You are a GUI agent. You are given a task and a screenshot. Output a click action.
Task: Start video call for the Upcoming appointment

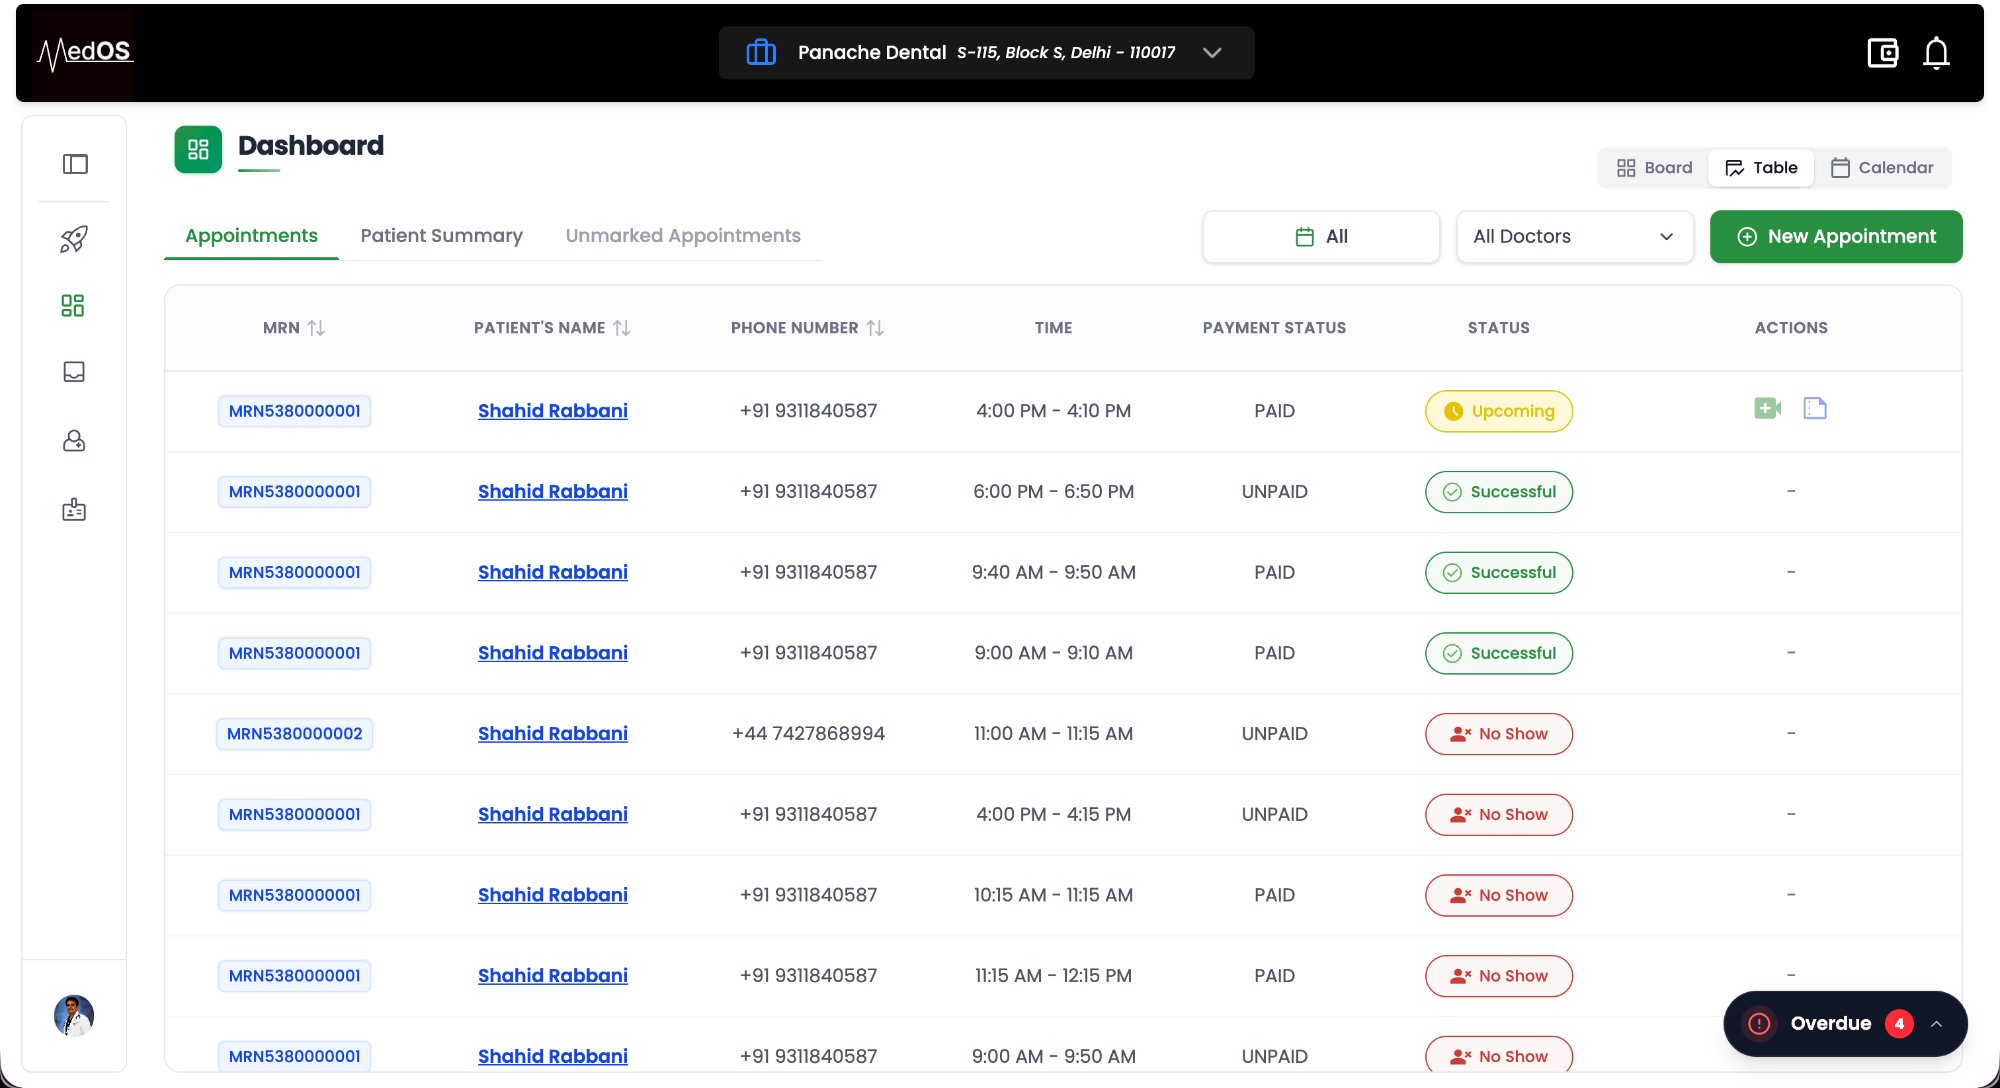(x=1767, y=408)
